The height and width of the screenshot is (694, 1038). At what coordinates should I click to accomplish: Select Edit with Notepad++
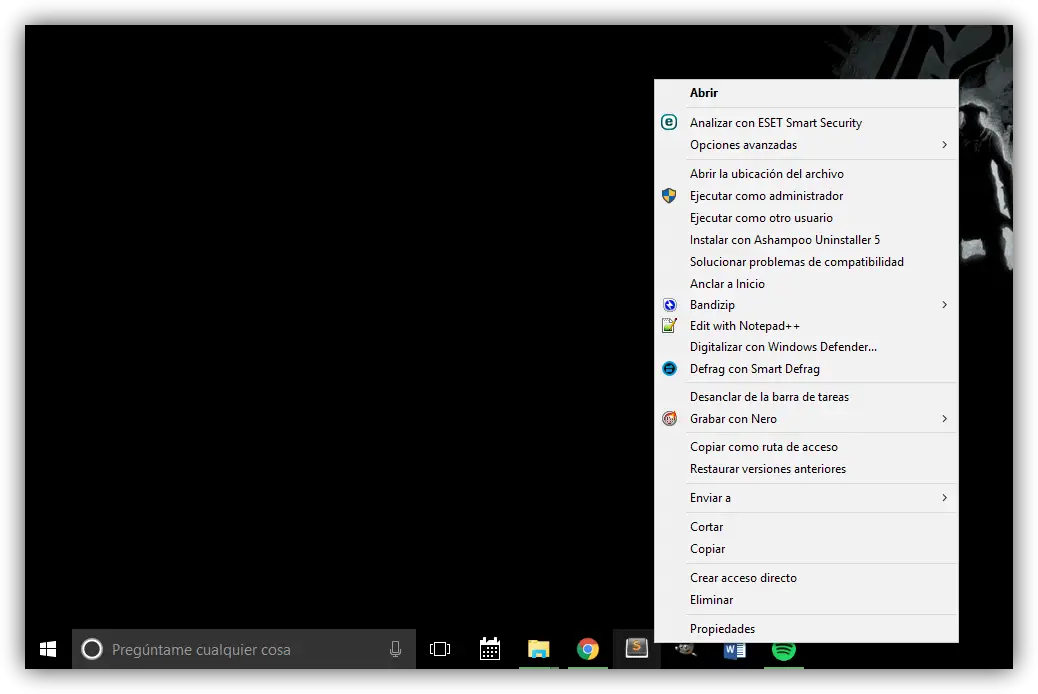coord(806,325)
